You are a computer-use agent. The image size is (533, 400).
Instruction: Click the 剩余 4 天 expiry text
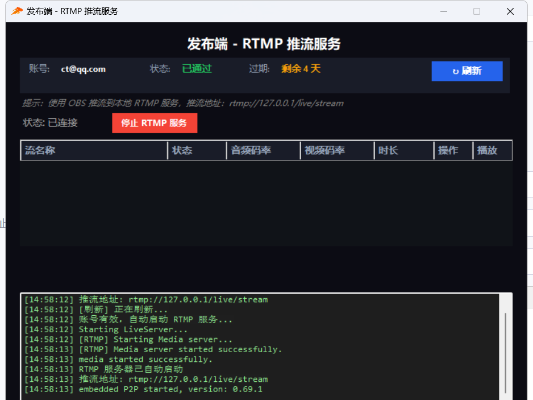301,69
